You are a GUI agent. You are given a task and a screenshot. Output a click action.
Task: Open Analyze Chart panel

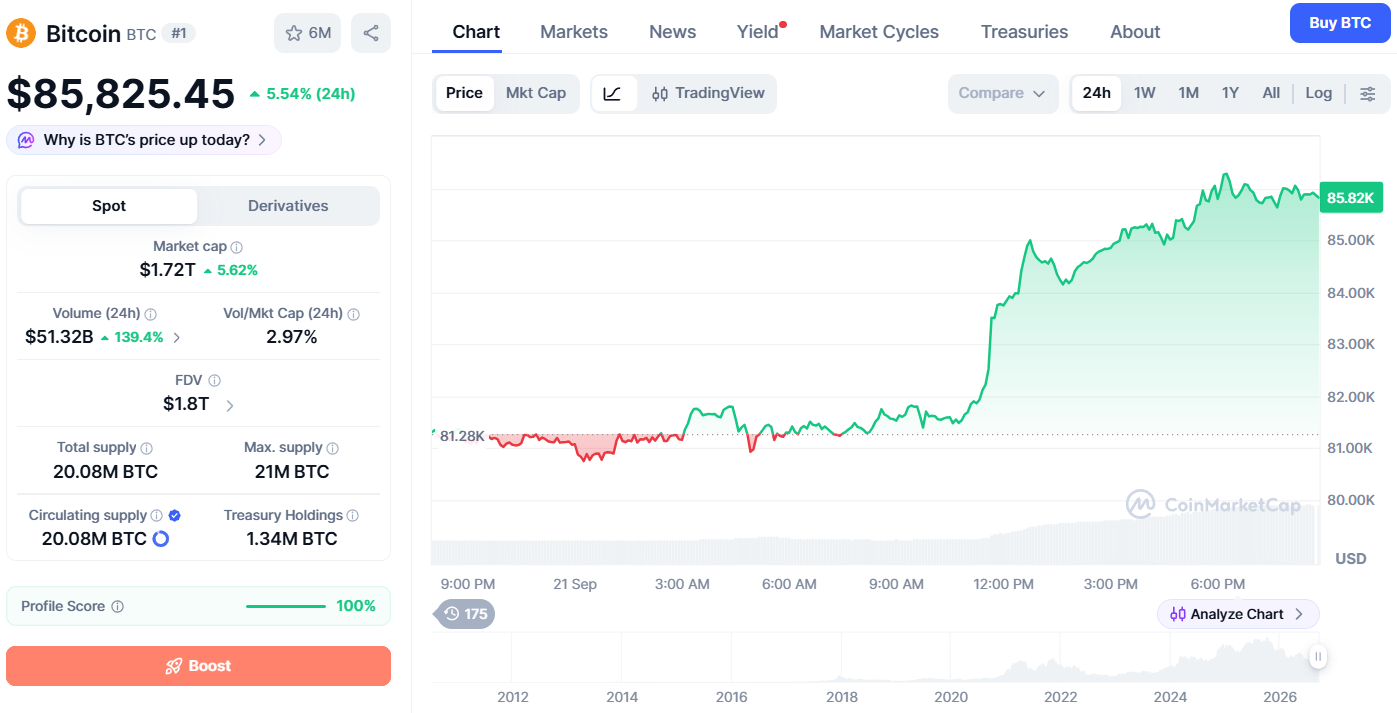(1238, 614)
